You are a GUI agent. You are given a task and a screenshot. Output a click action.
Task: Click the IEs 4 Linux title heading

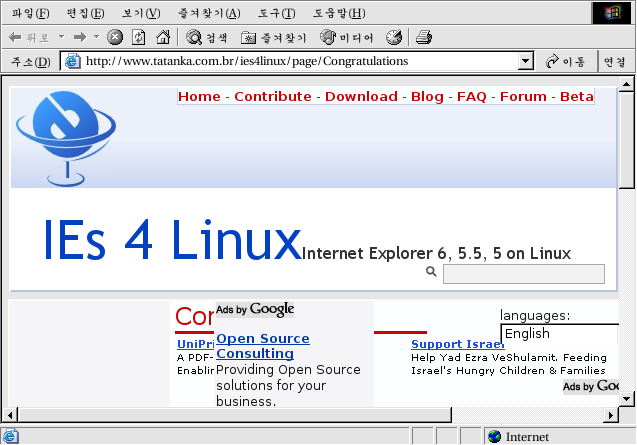[172, 240]
